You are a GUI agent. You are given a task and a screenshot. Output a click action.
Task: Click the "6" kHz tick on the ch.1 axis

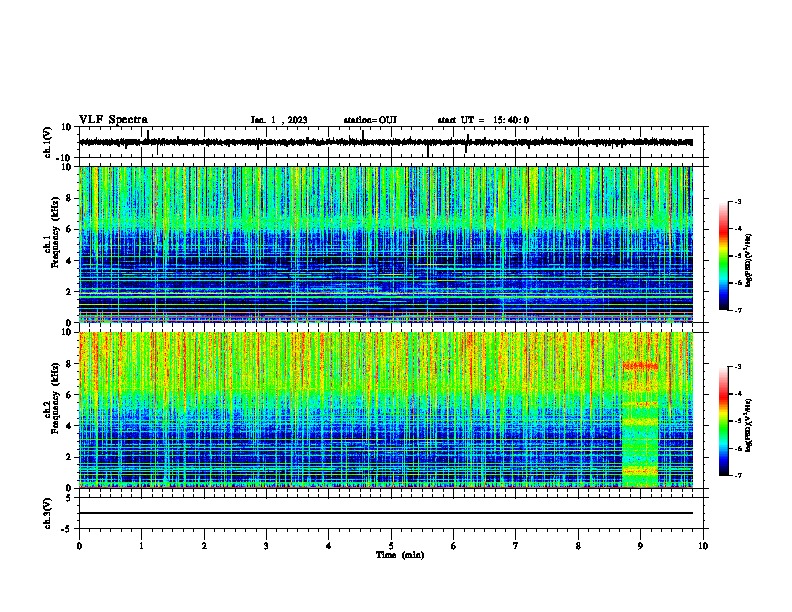tap(70, 229)
